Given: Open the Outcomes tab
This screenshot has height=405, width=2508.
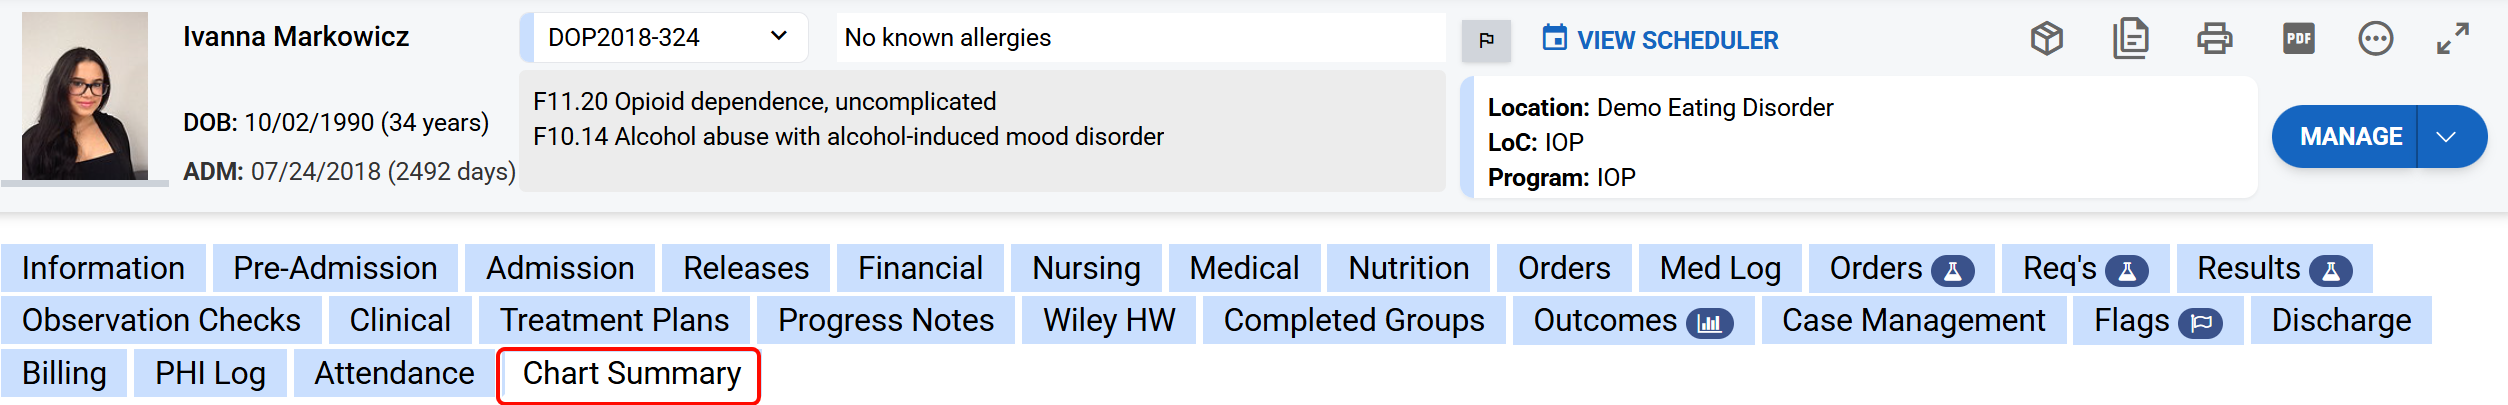Looking at the screenshot, I should coord(1632,321).
